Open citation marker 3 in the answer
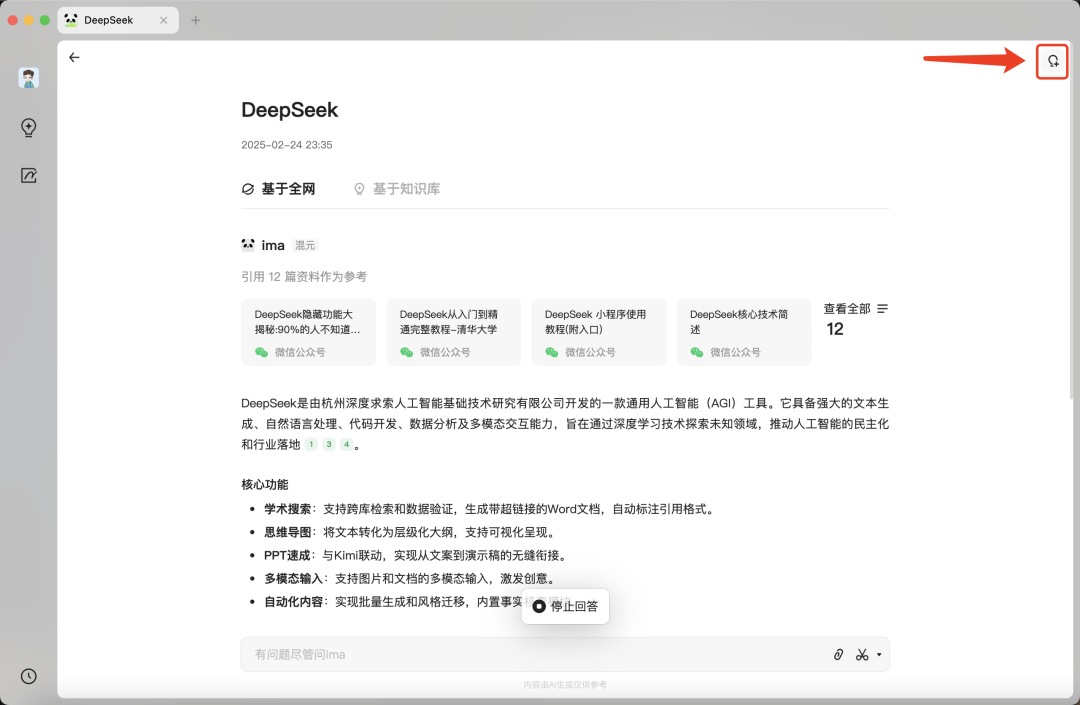This screenshot has height=705, width=1080. coord(329,444)
